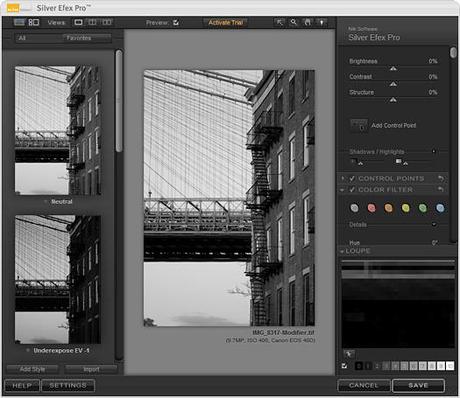Click the Contrast 0% value
This screenshot has width=460, height=398.
(x=433, y=77)
